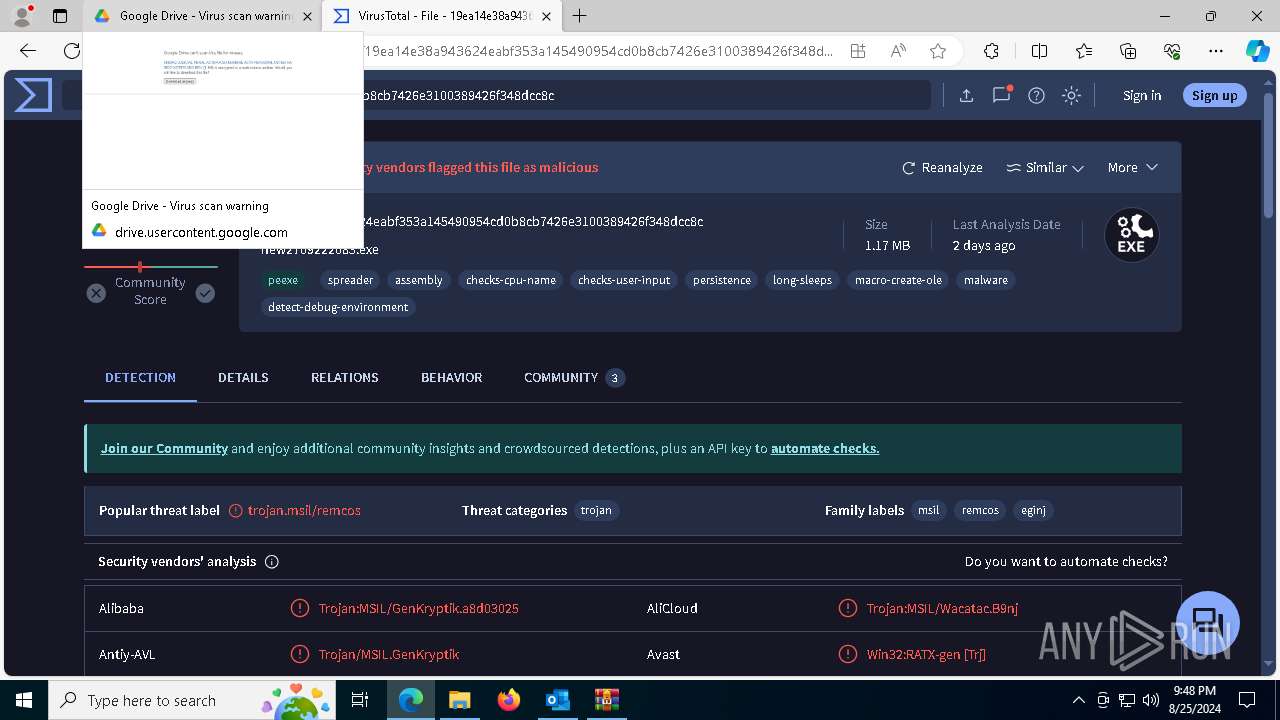Click the remcos family label chip
Viewport: 1280px width, 720px height.
(x=980, y=510)
